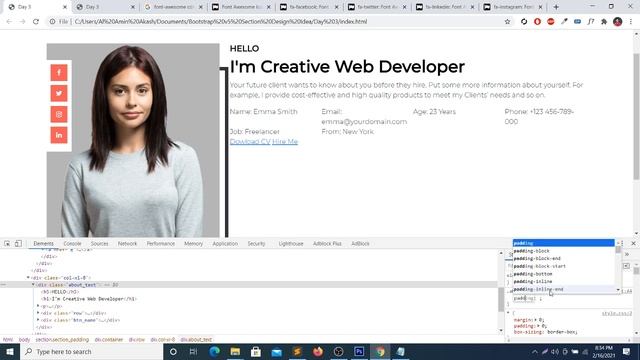This screenshot has height=360, width=640.
Task: Select the h1 Creative Web Developer DOM line
Action: tap(89, 299)
